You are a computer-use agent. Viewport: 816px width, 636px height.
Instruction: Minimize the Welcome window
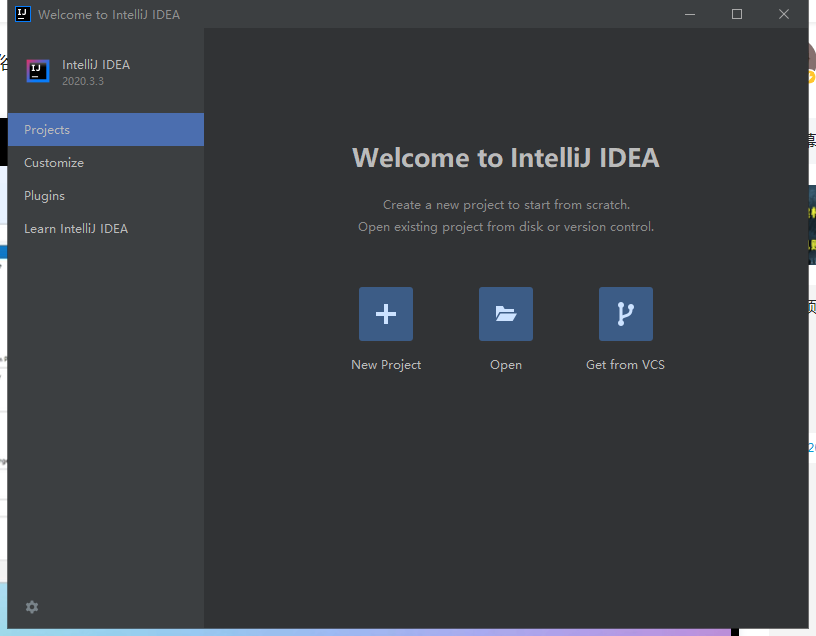690,14
